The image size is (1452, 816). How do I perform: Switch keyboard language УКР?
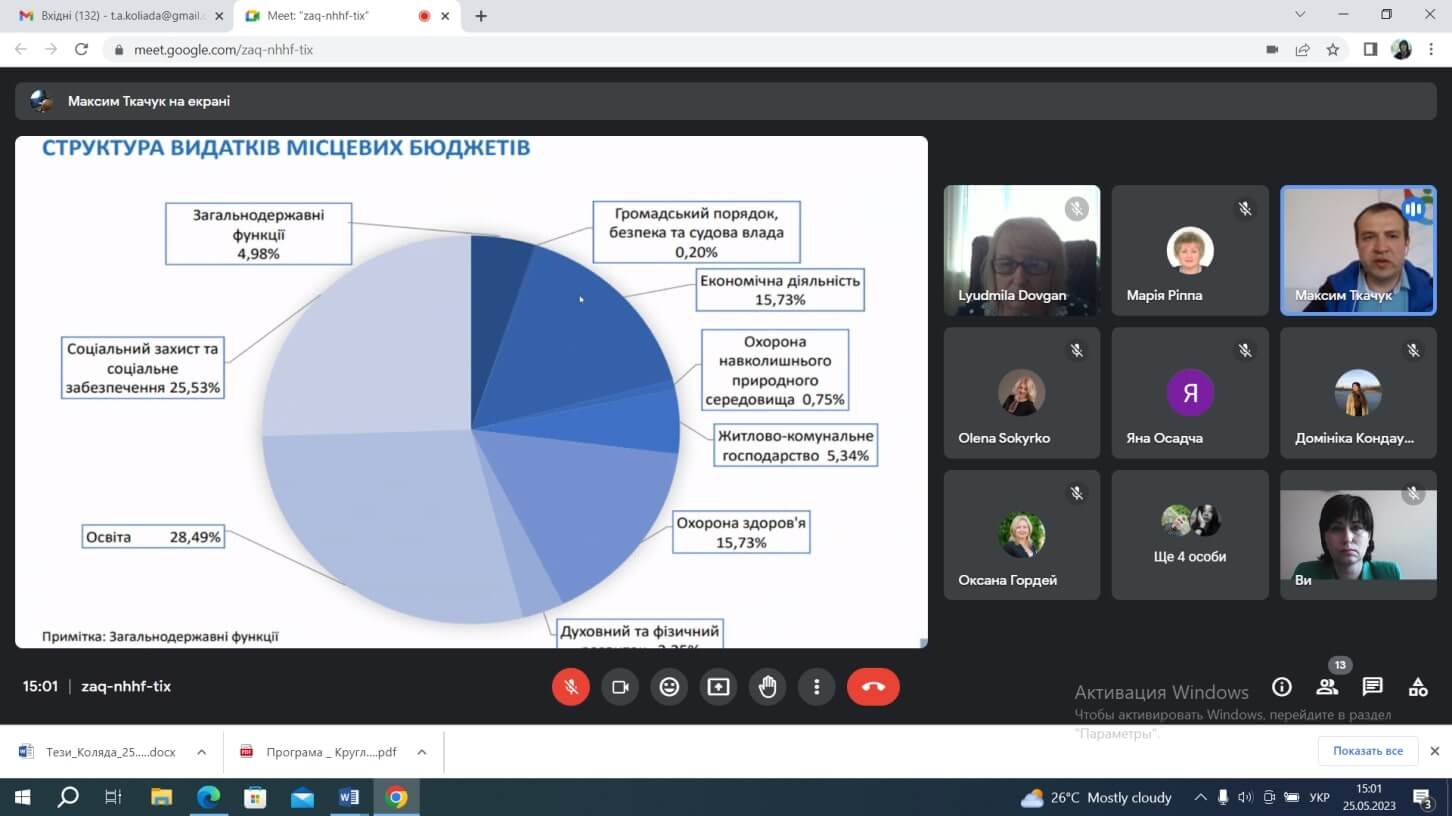(x=1319, y=797)
